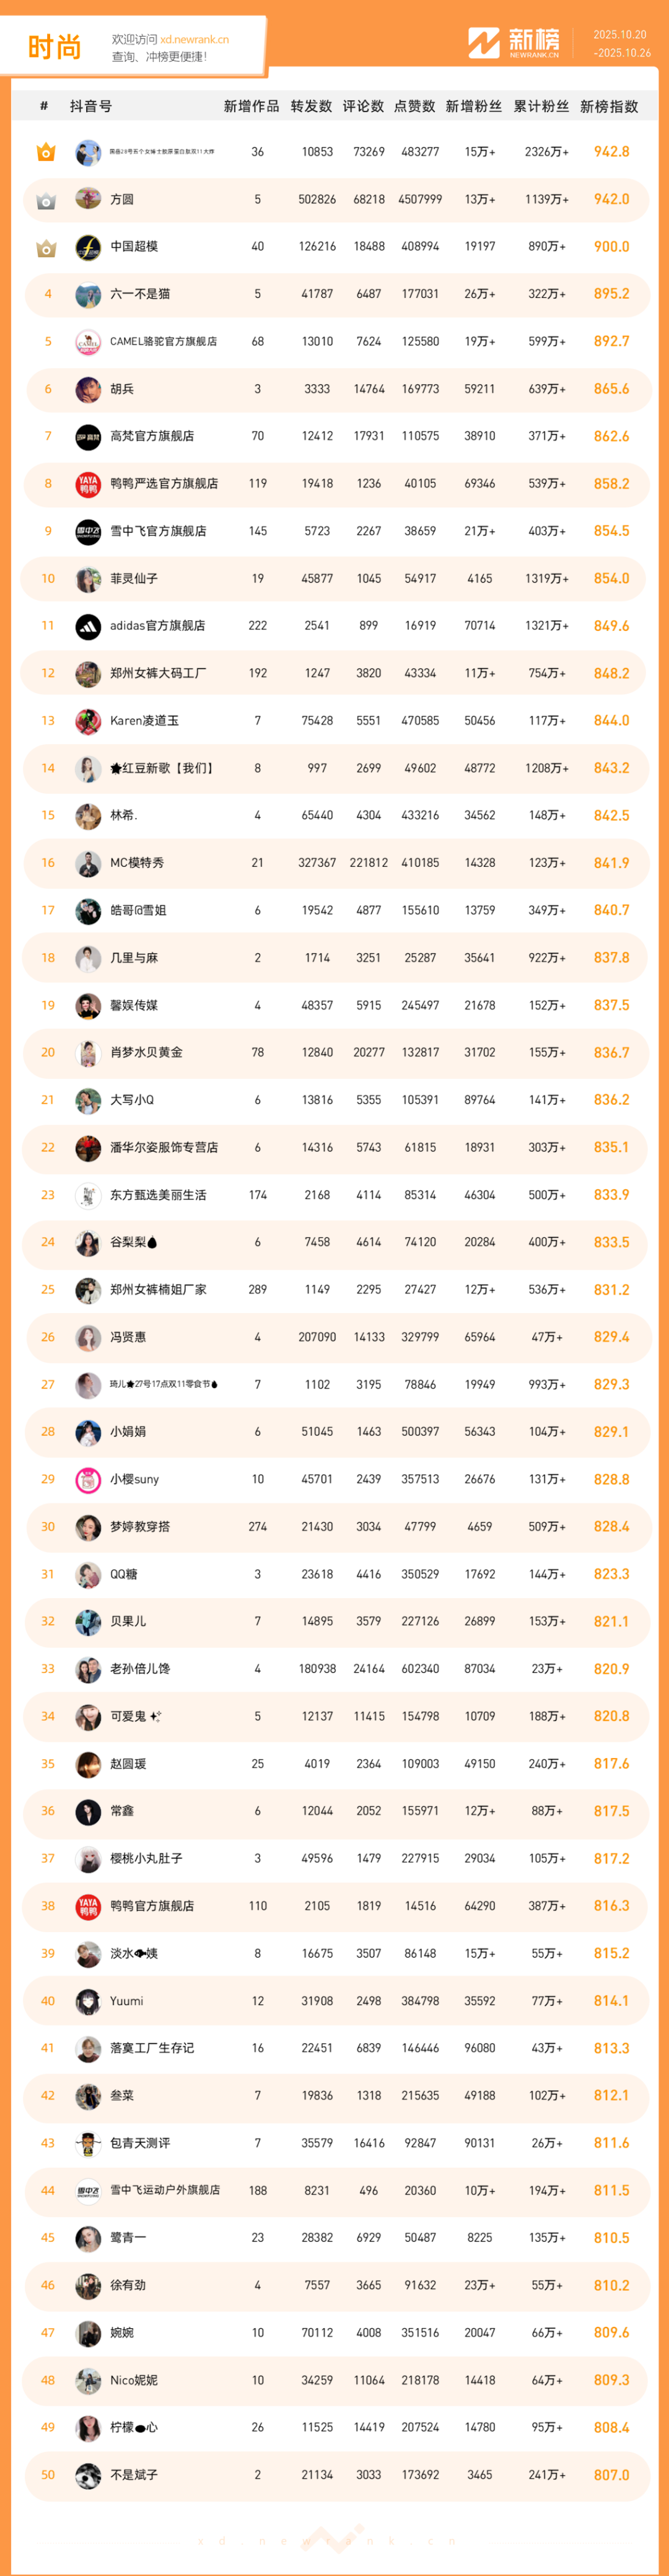Click the 累计粉丝 column header
Image resolution: width=669 pixels, height=2576 pixels.
[541, 106]
